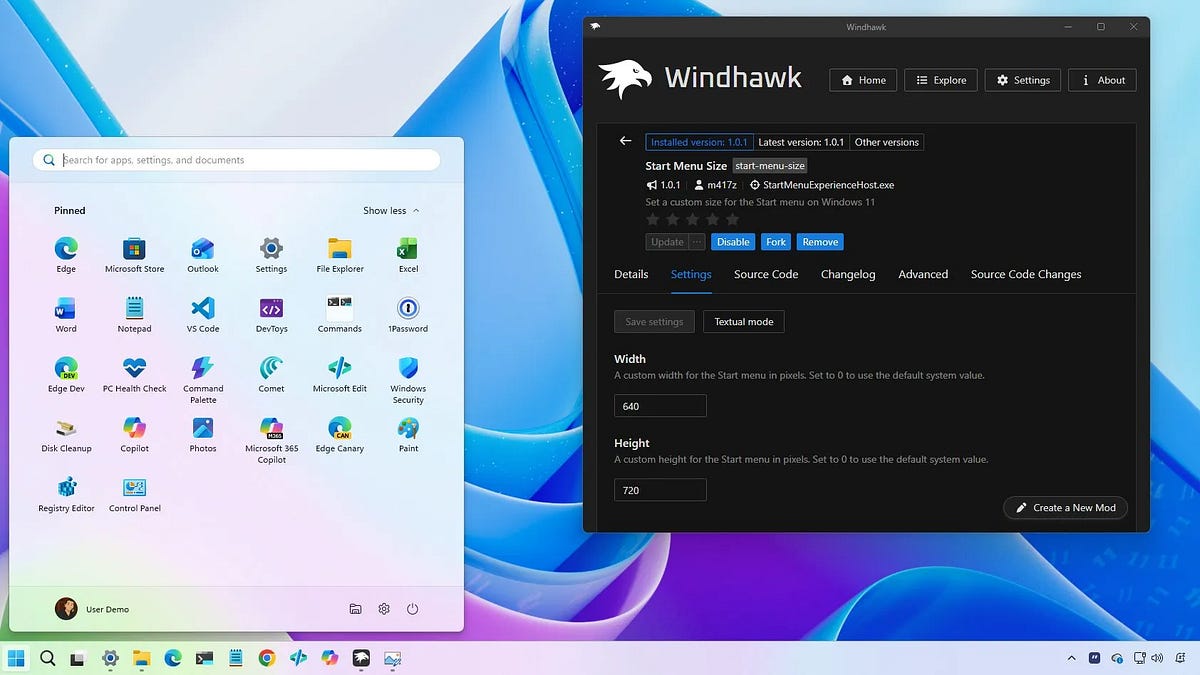
Task: Click the Windhawk icon on taskbar
Action: [x=361, y=658]
